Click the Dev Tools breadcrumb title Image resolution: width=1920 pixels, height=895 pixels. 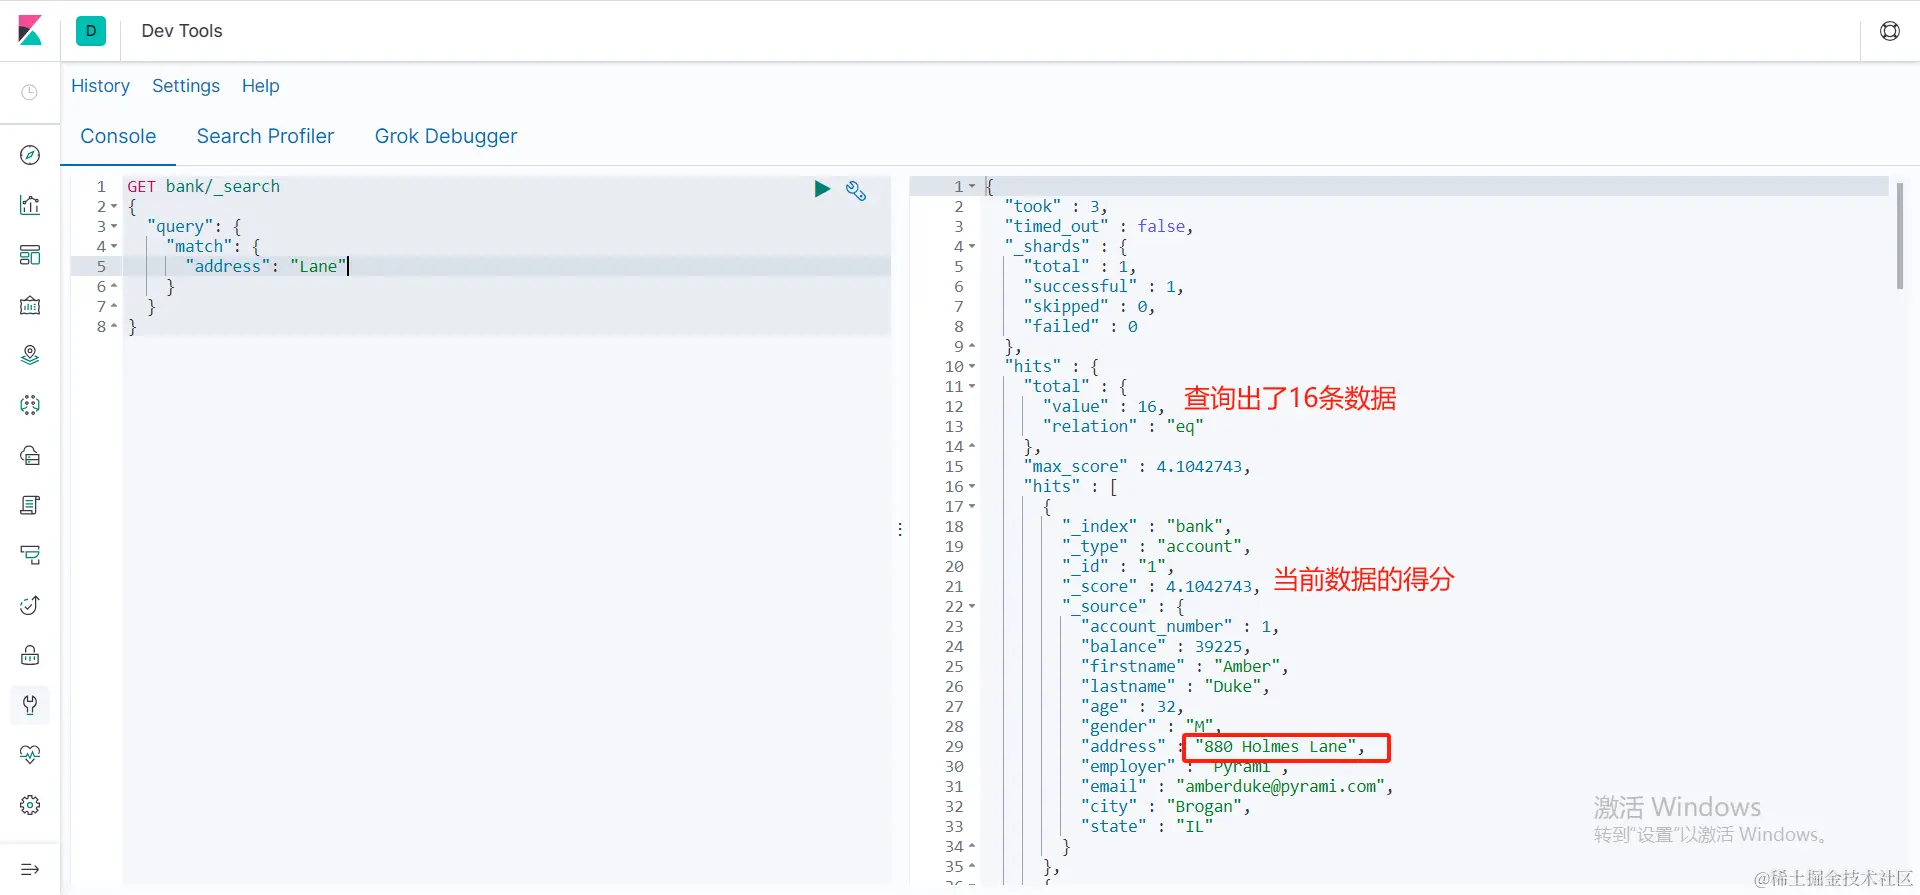182,31
